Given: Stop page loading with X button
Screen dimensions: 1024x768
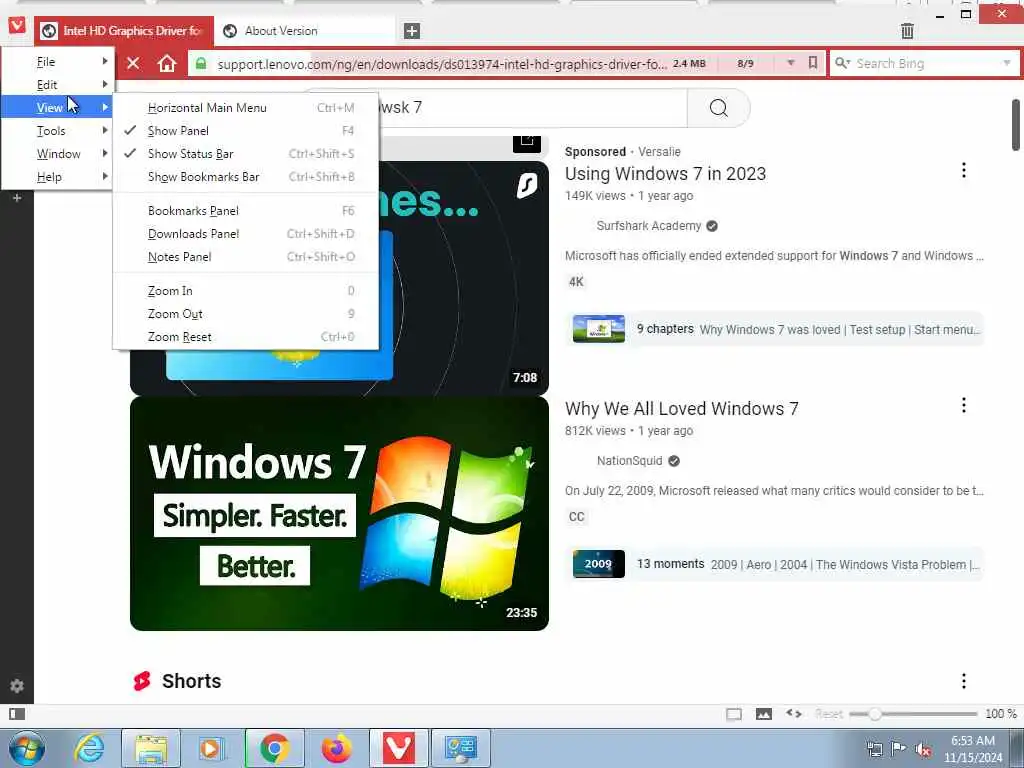Looking at the screenshot, I should (133, 63).
